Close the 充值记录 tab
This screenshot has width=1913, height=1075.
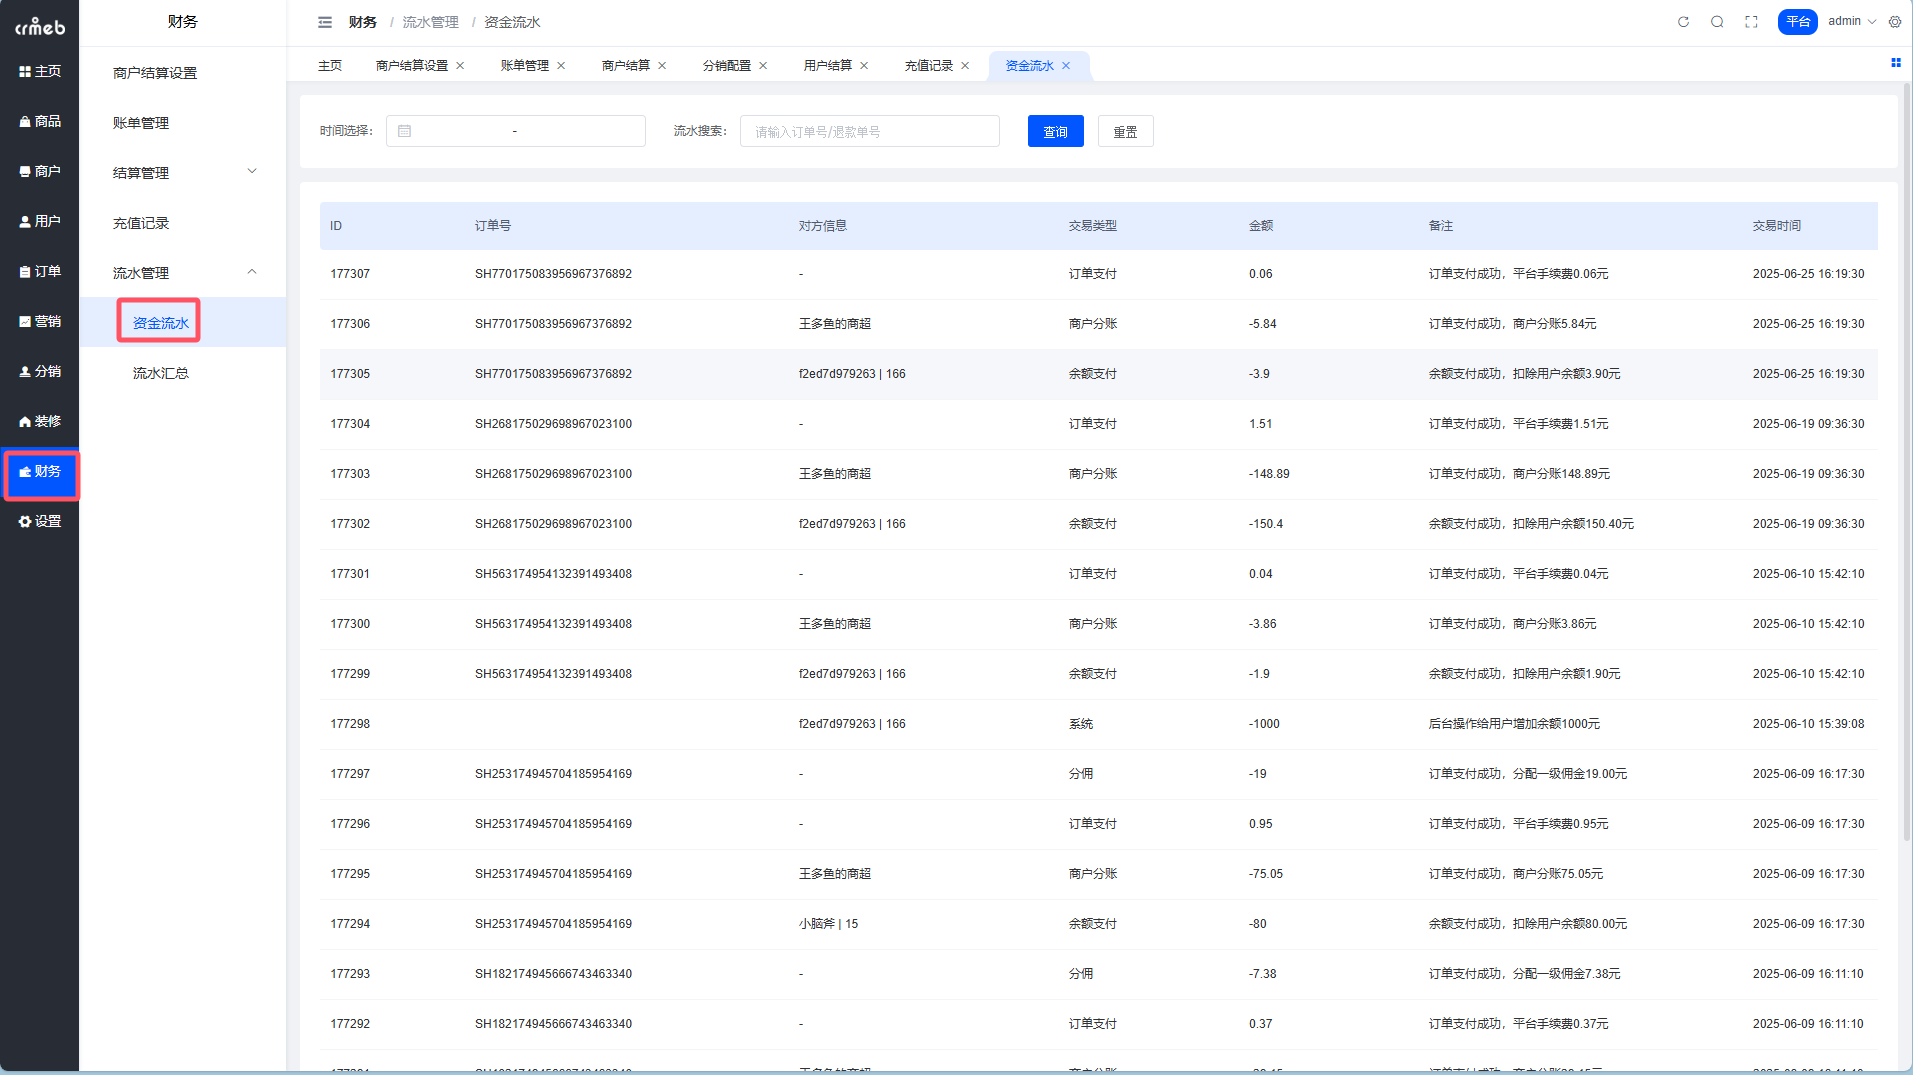965,66
